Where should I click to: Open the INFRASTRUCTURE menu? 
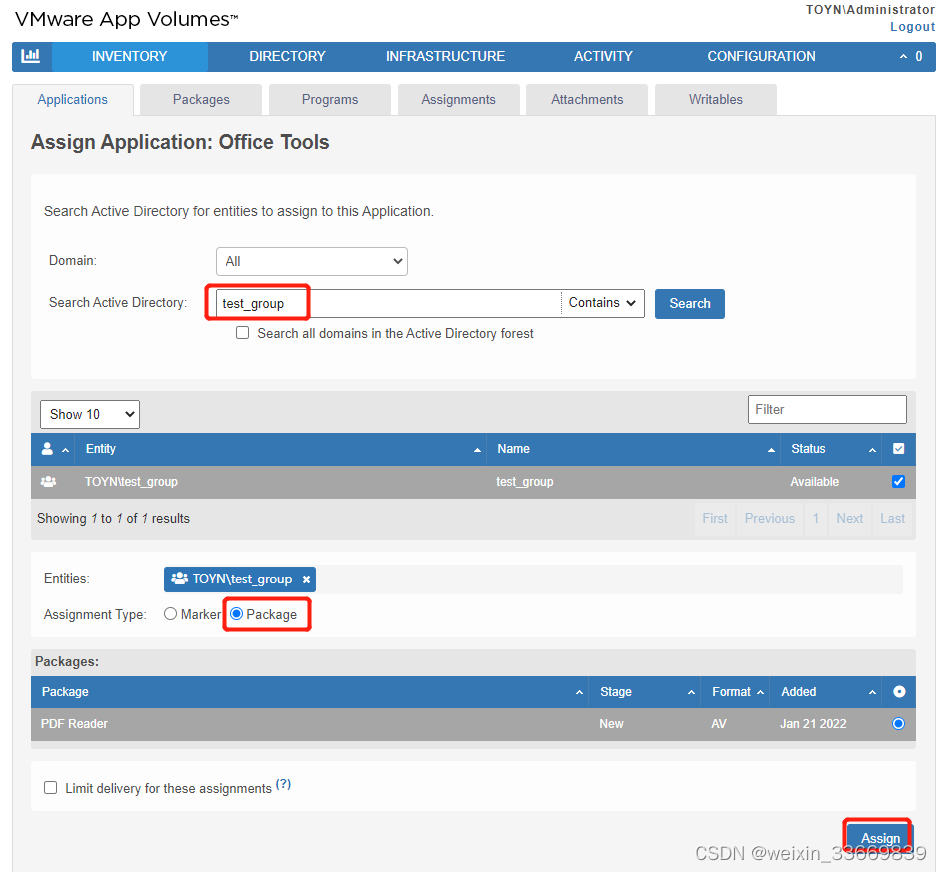coord(445,56)
